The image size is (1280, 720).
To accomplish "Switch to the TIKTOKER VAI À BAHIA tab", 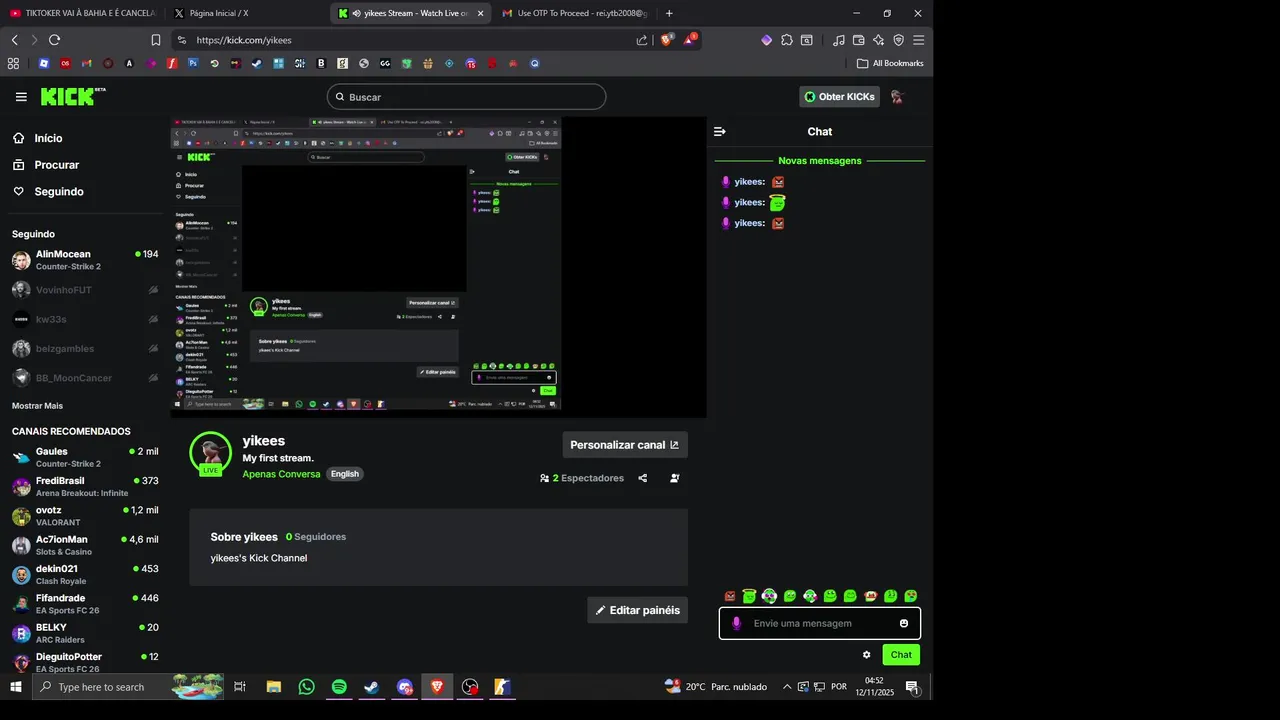I will tap(82, 13).
